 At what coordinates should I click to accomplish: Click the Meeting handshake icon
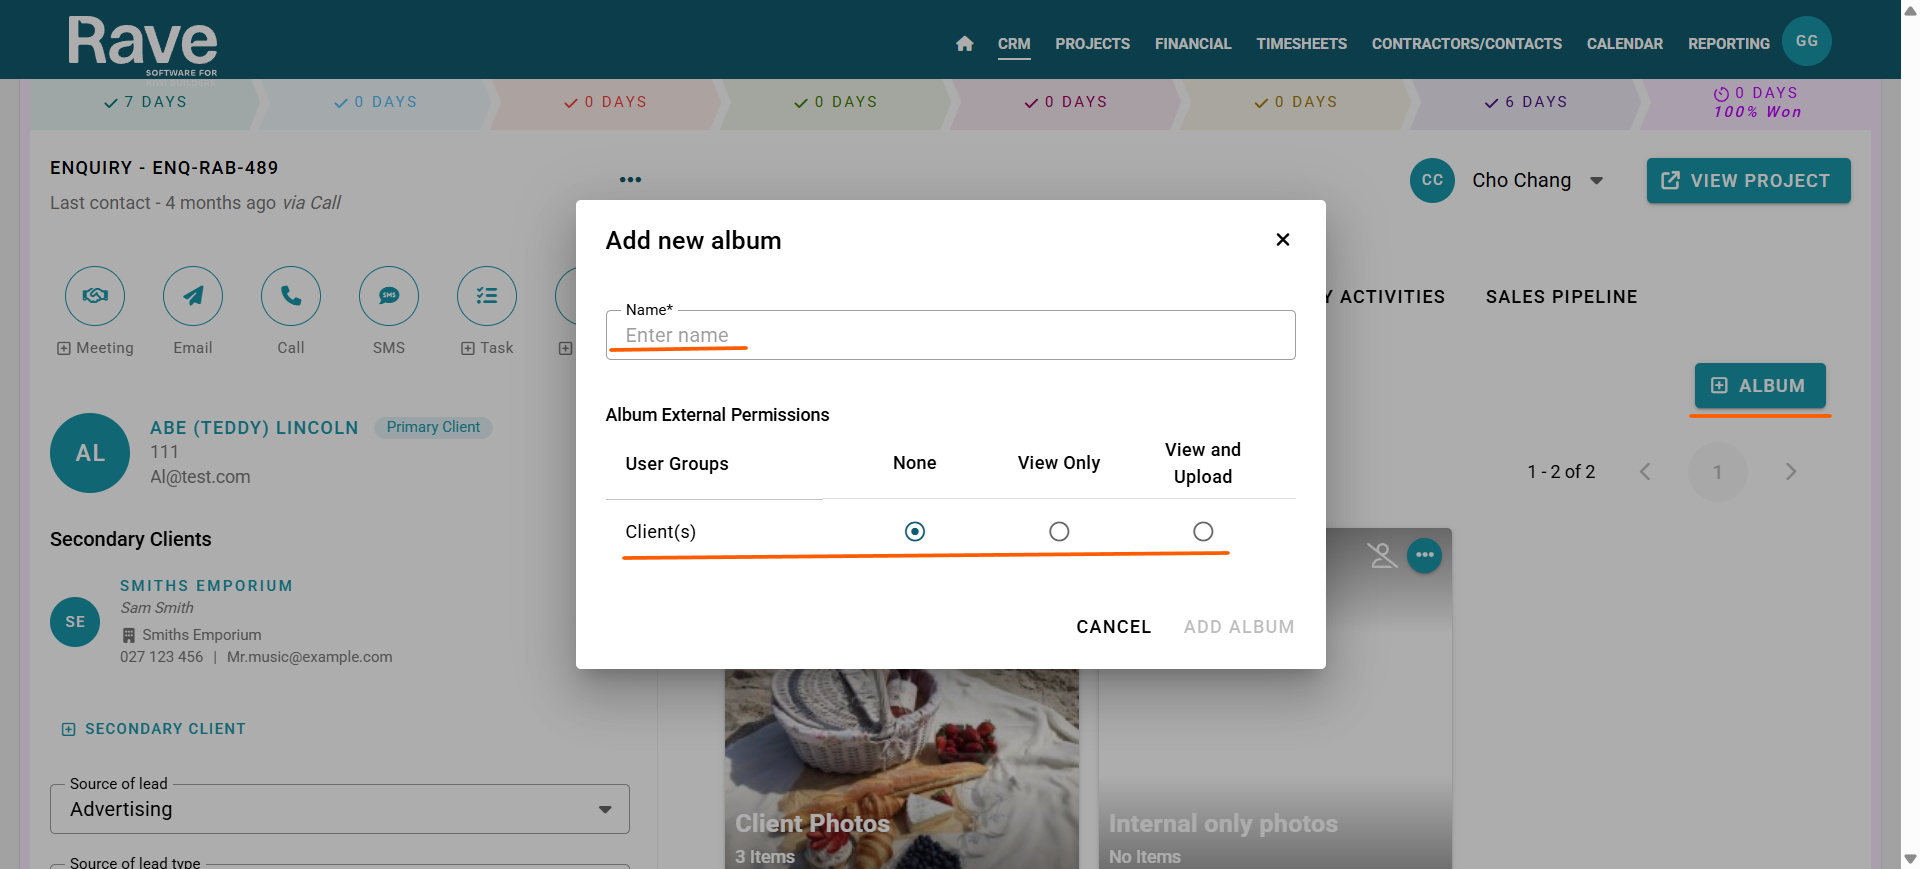[95, 296]
